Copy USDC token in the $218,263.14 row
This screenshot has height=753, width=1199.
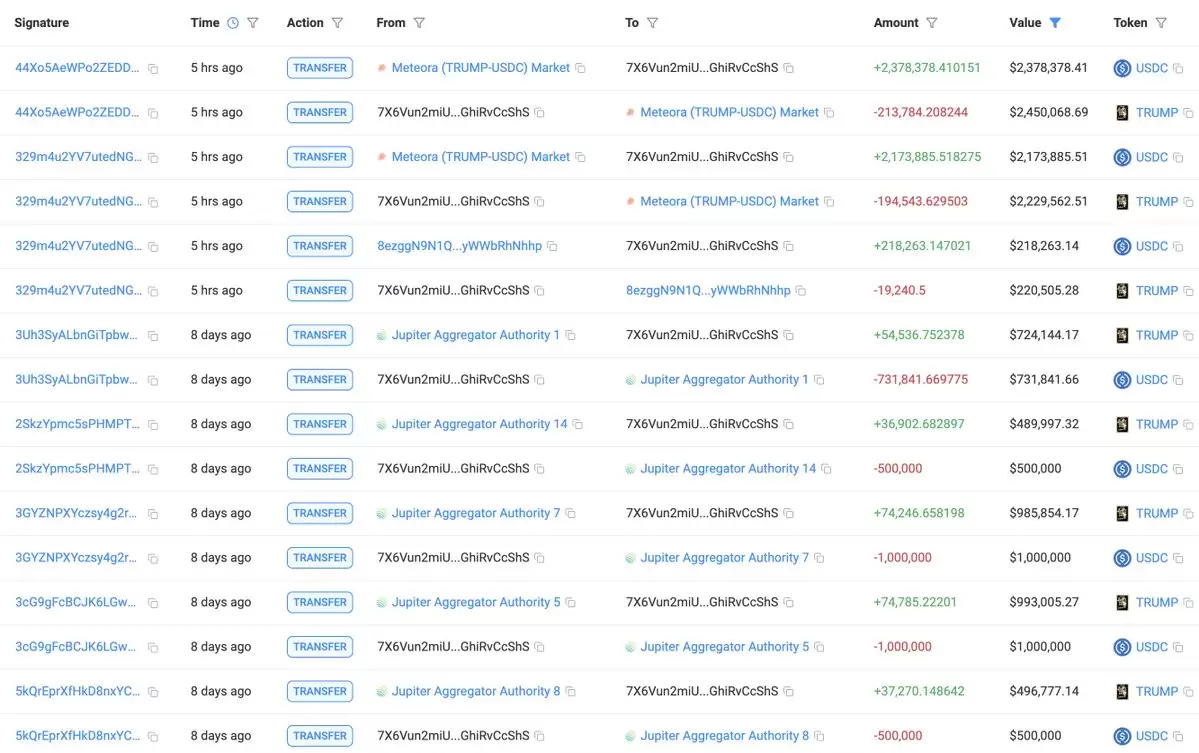point(1178,246)
